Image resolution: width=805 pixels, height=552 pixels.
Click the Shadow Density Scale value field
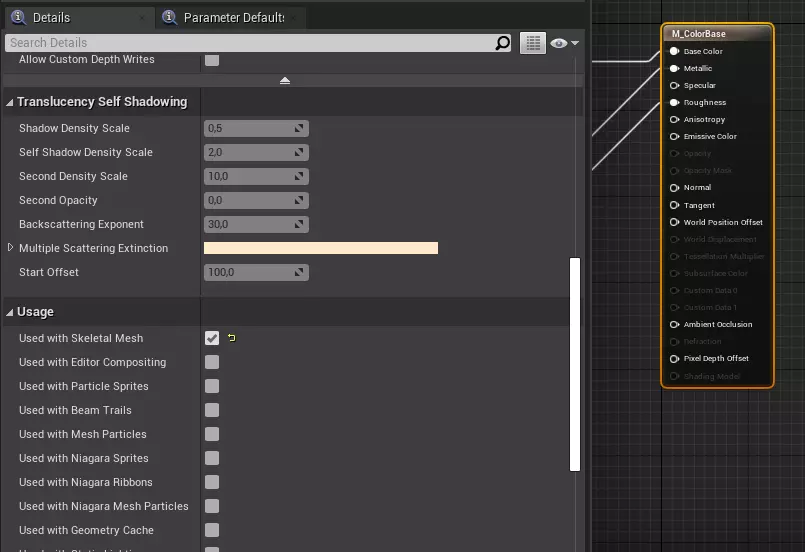248,128
